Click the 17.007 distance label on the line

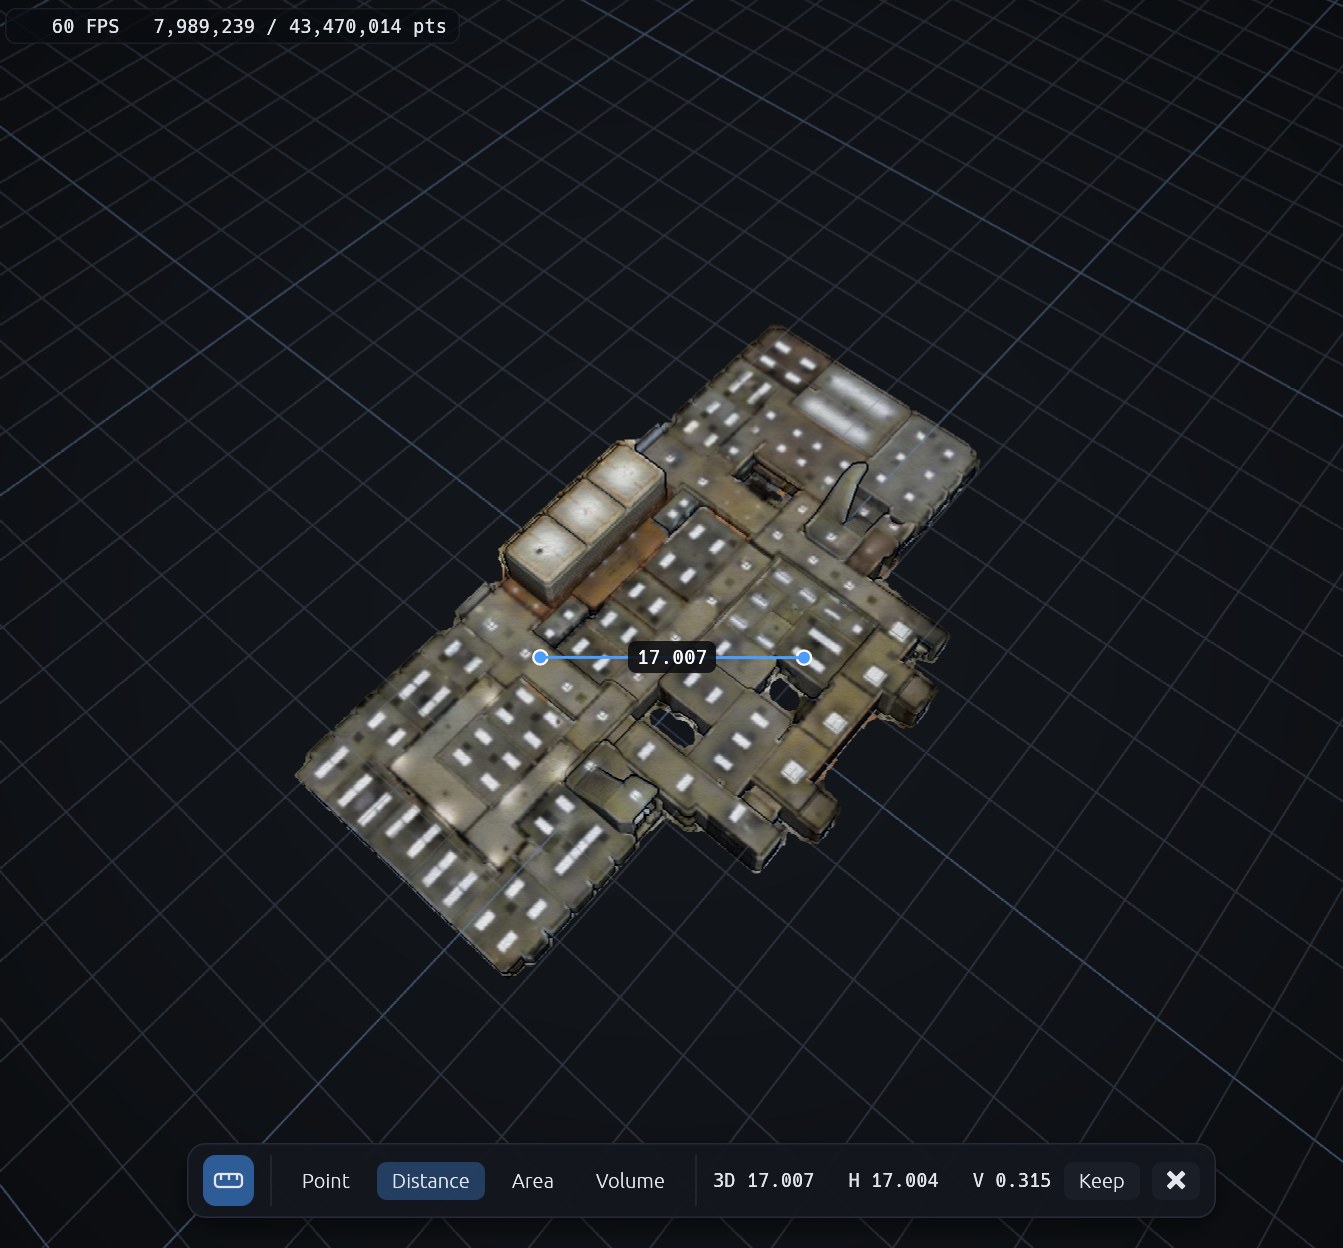tap(672, 657)
